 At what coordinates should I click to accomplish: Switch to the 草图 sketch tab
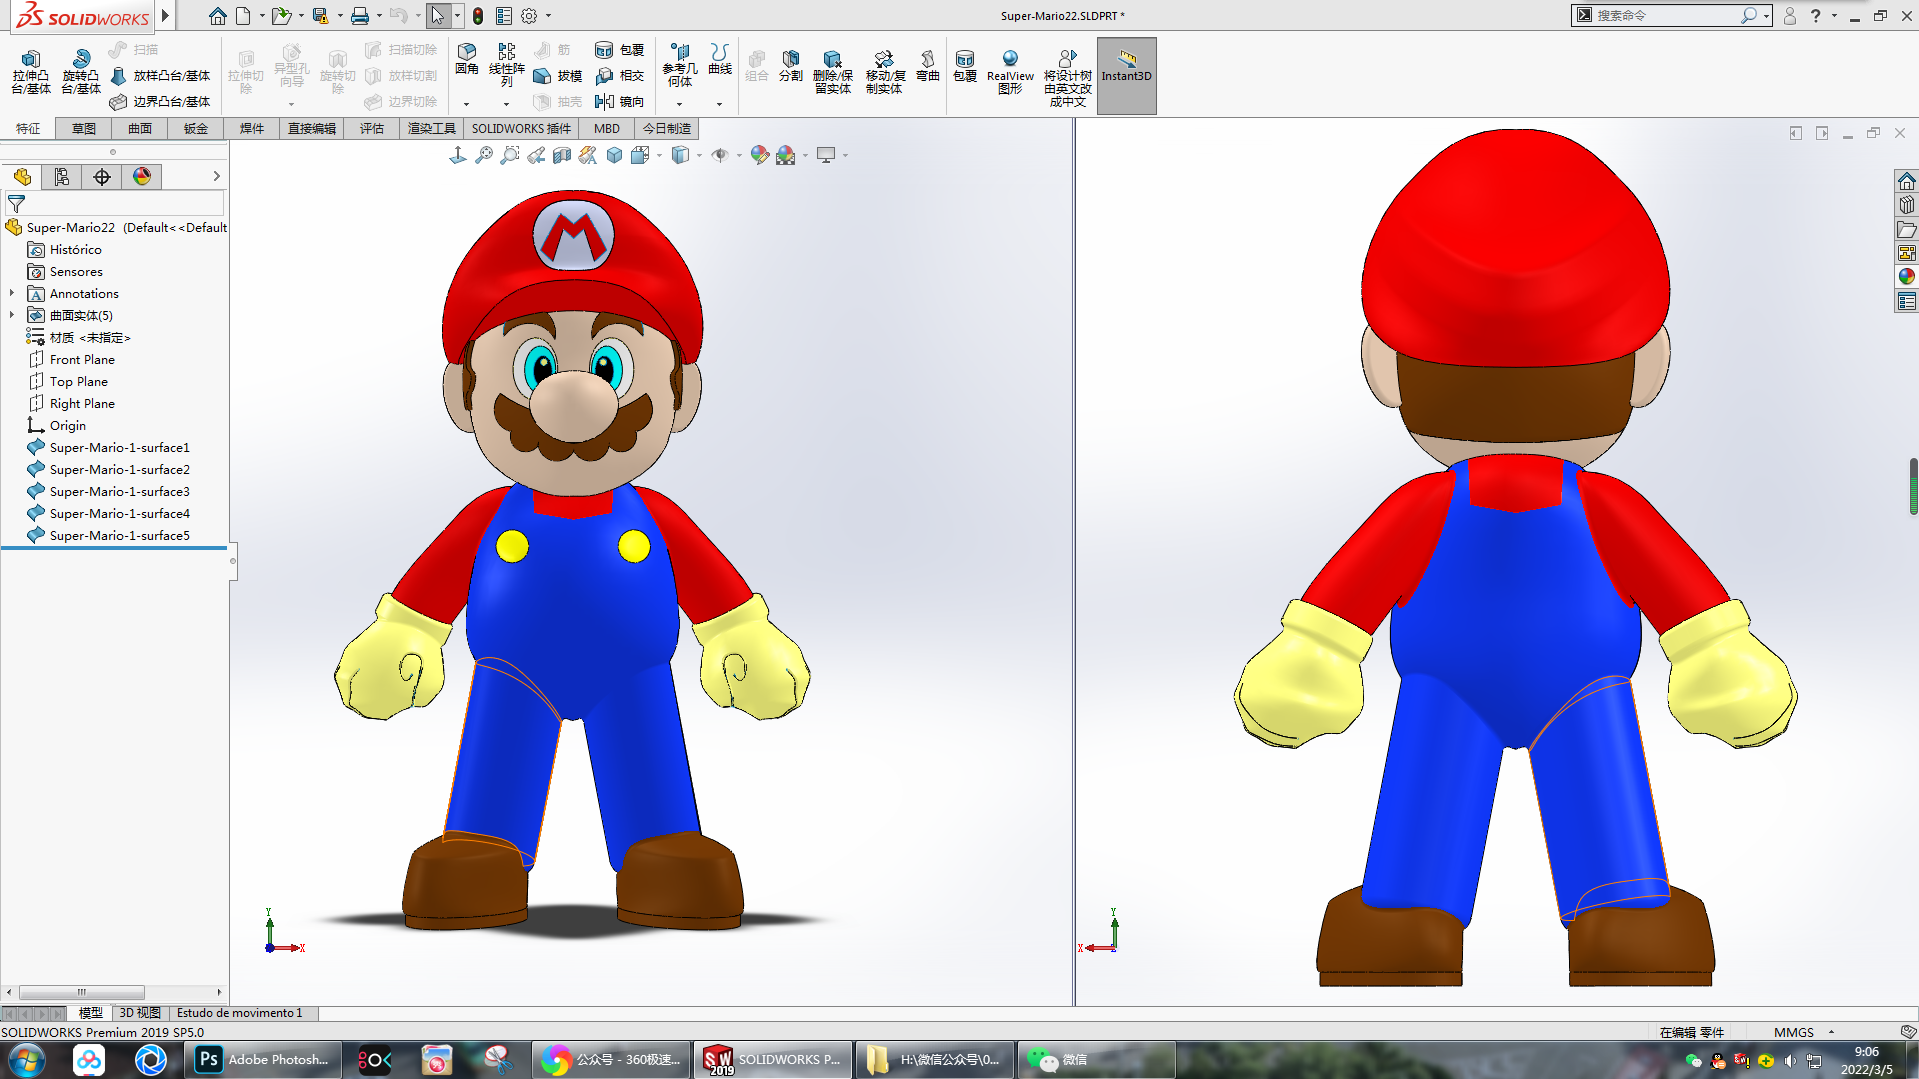[84, 128]
